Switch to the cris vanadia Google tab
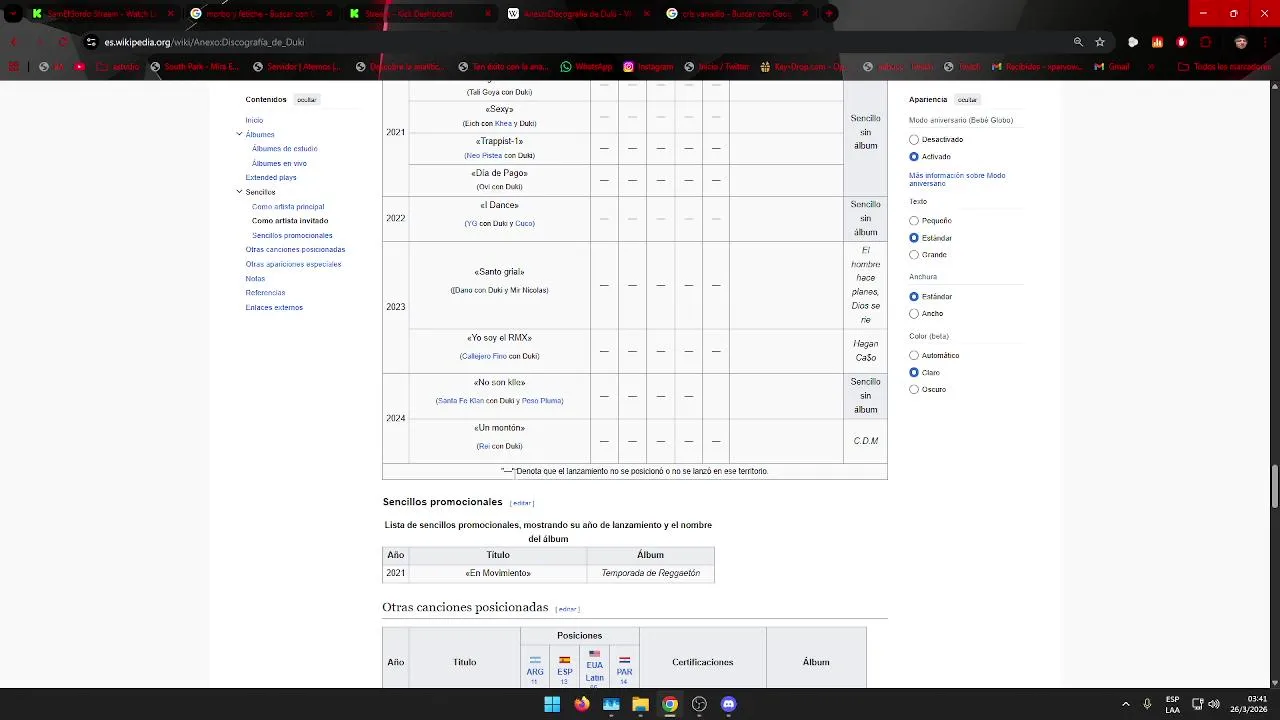1280x720 pixels. (737, 14)
